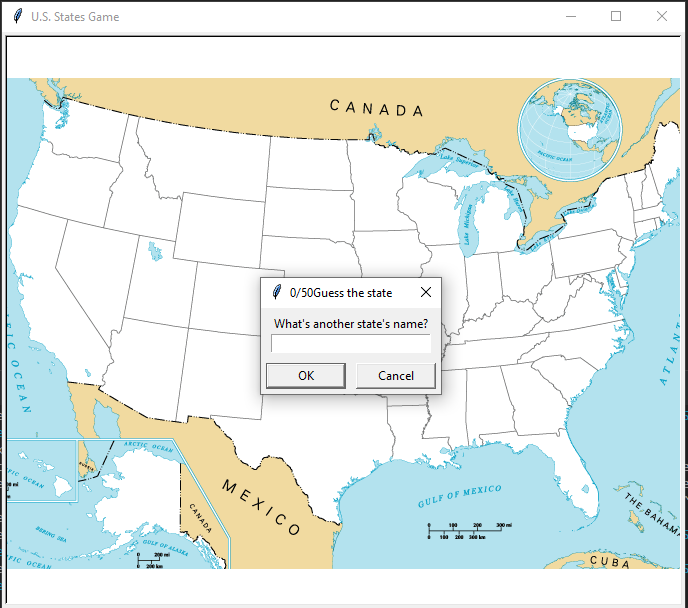688x608 pixels.
Task: Close the Guess the state dialog
Action: pos(426,292)
